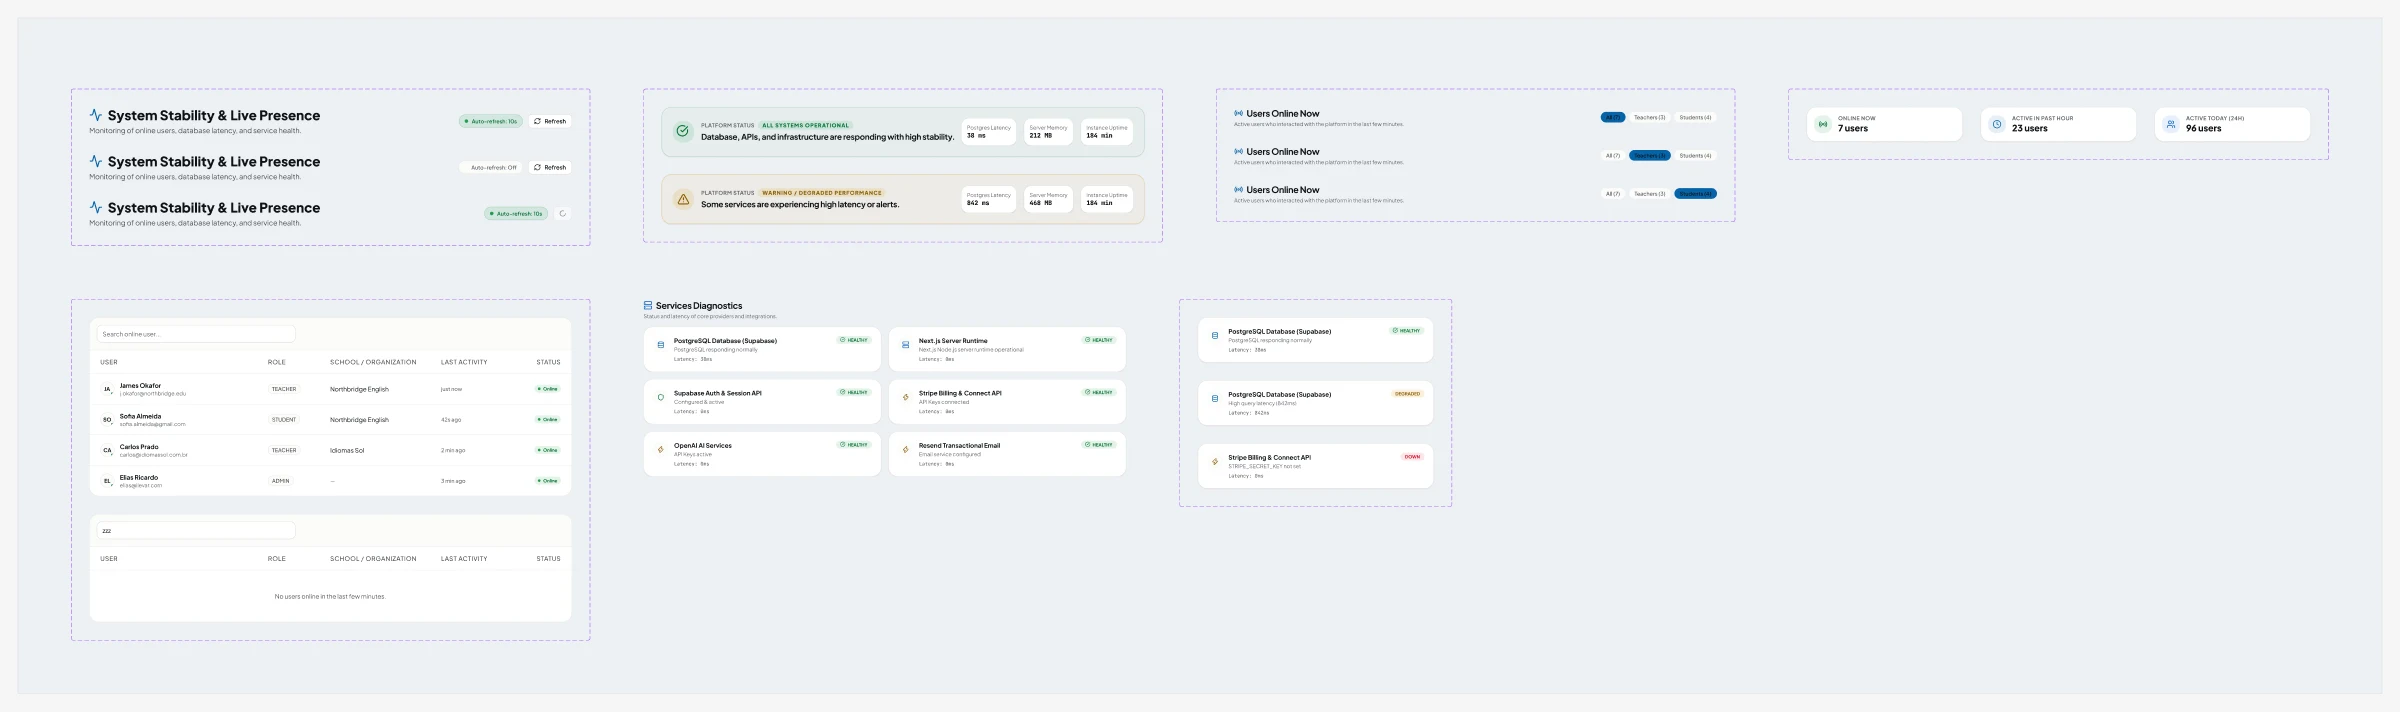Click the Services Diagnostics server icon
The width and height of the screenshot is (2400, 712).
(x=648, y=305)
